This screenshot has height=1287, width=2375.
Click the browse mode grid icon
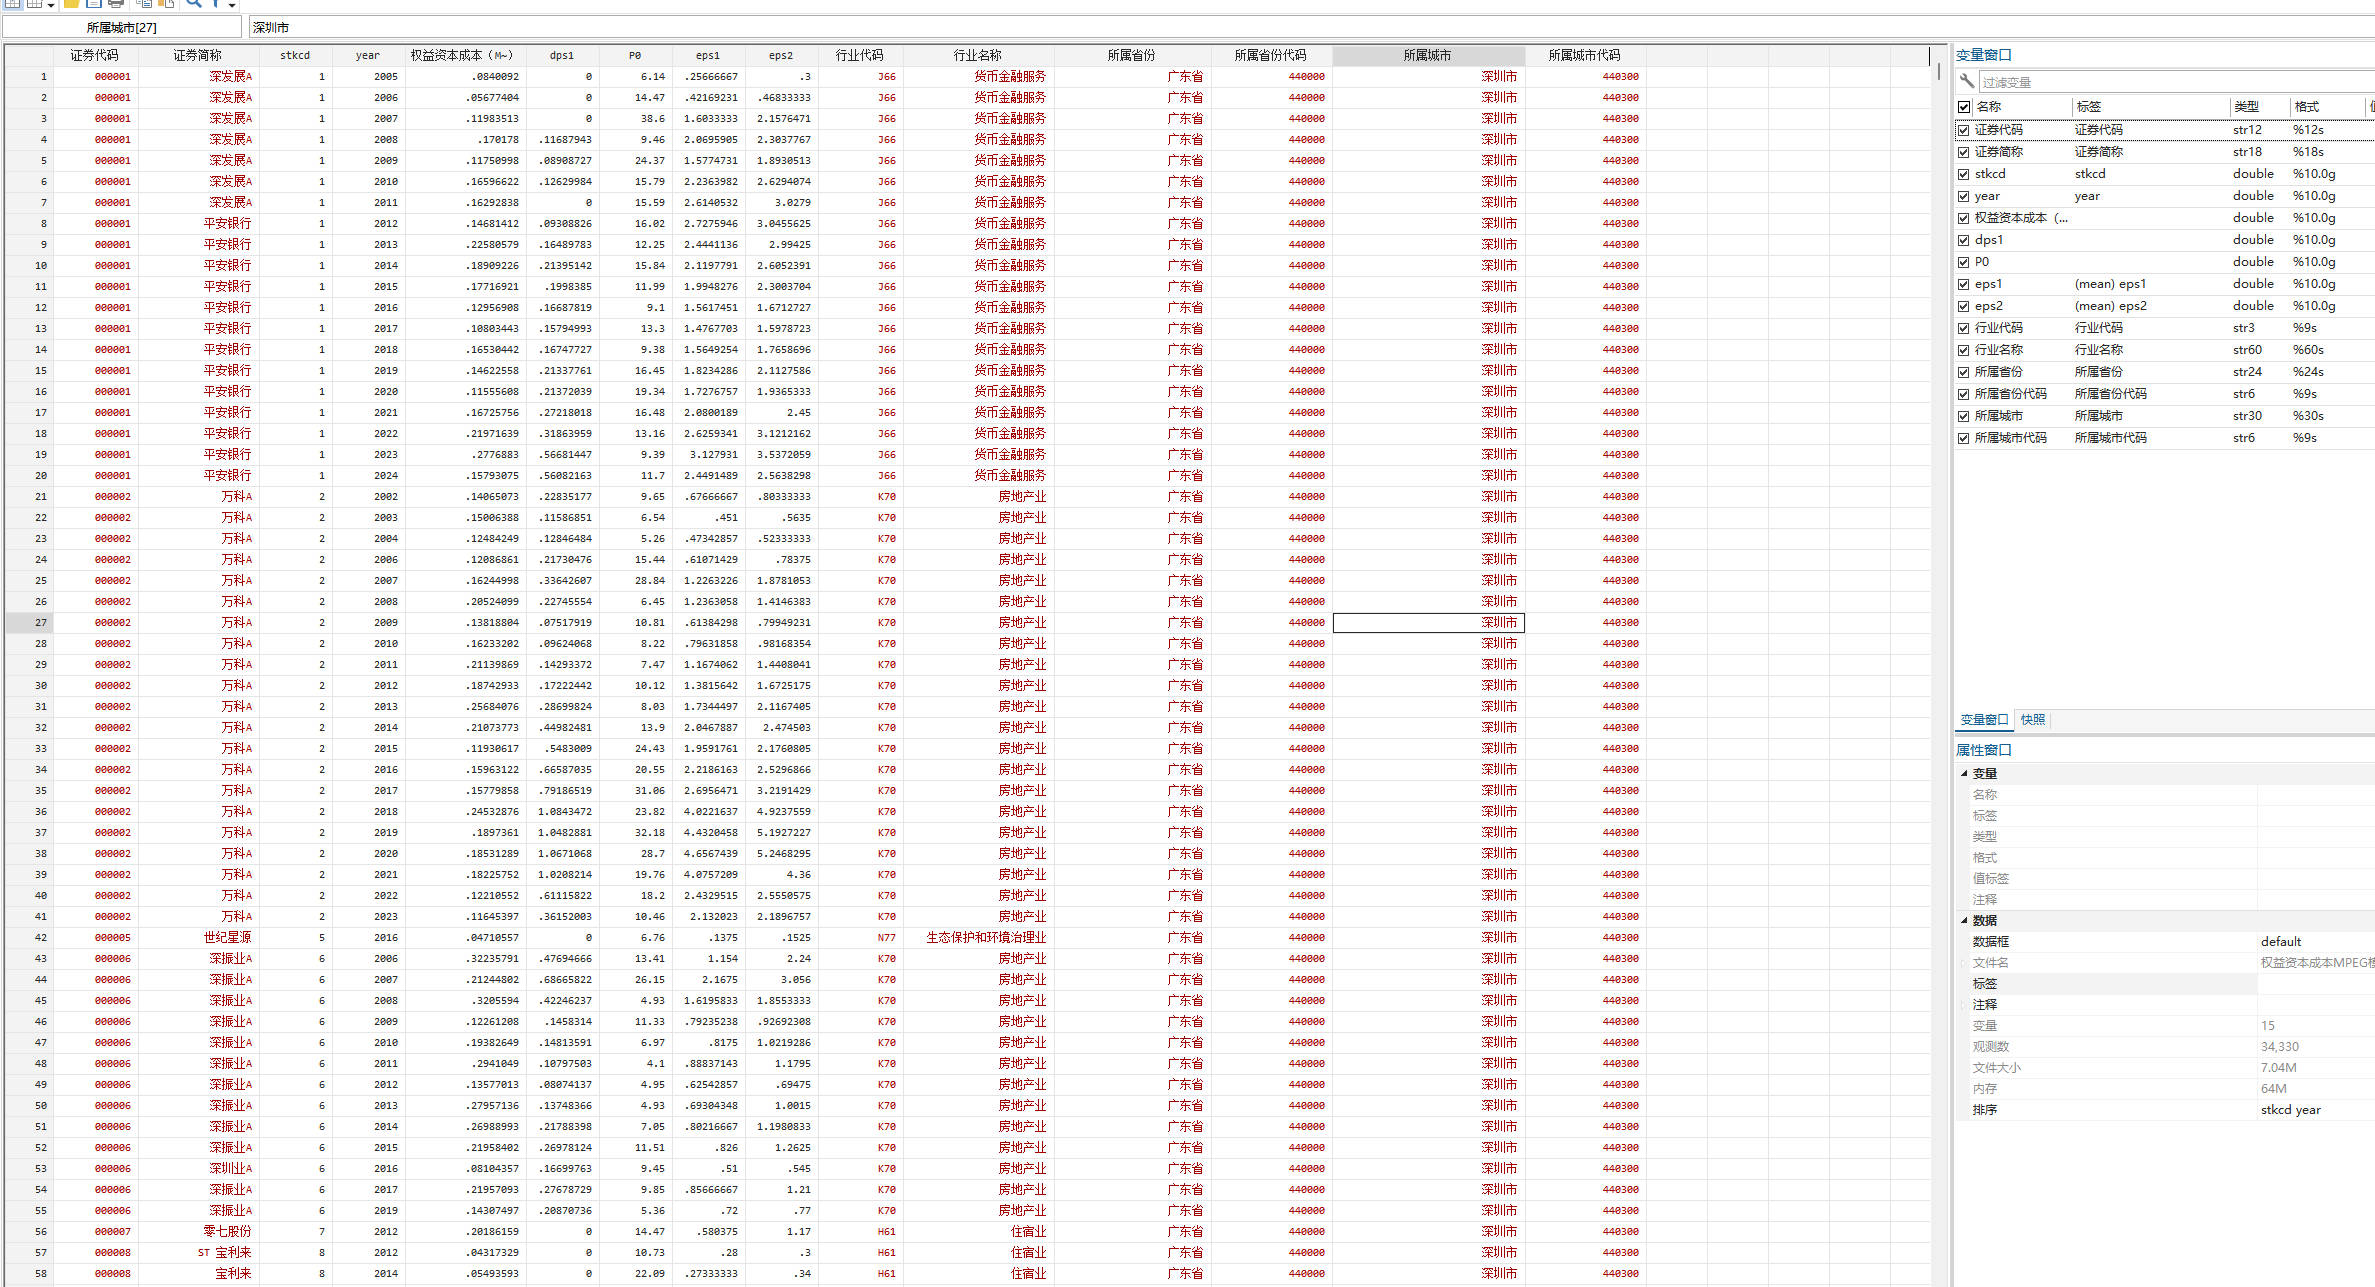(x=12, y=3)
